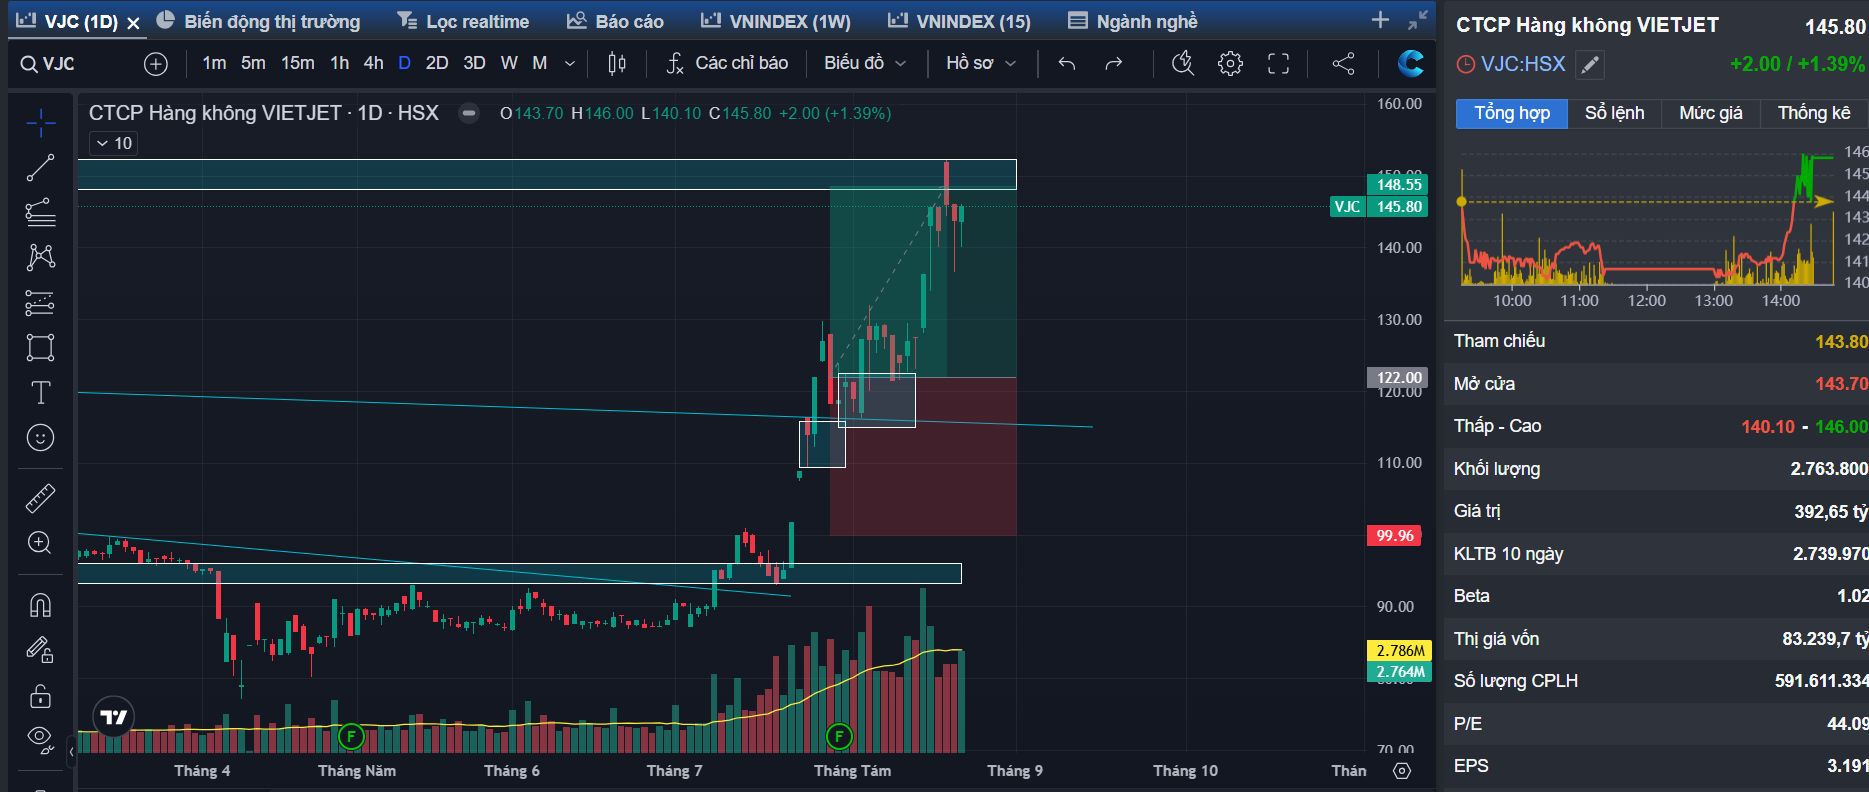1869x792 pixels.
Task: Toggle lock all drawing tools
Action: coord(40,695)
